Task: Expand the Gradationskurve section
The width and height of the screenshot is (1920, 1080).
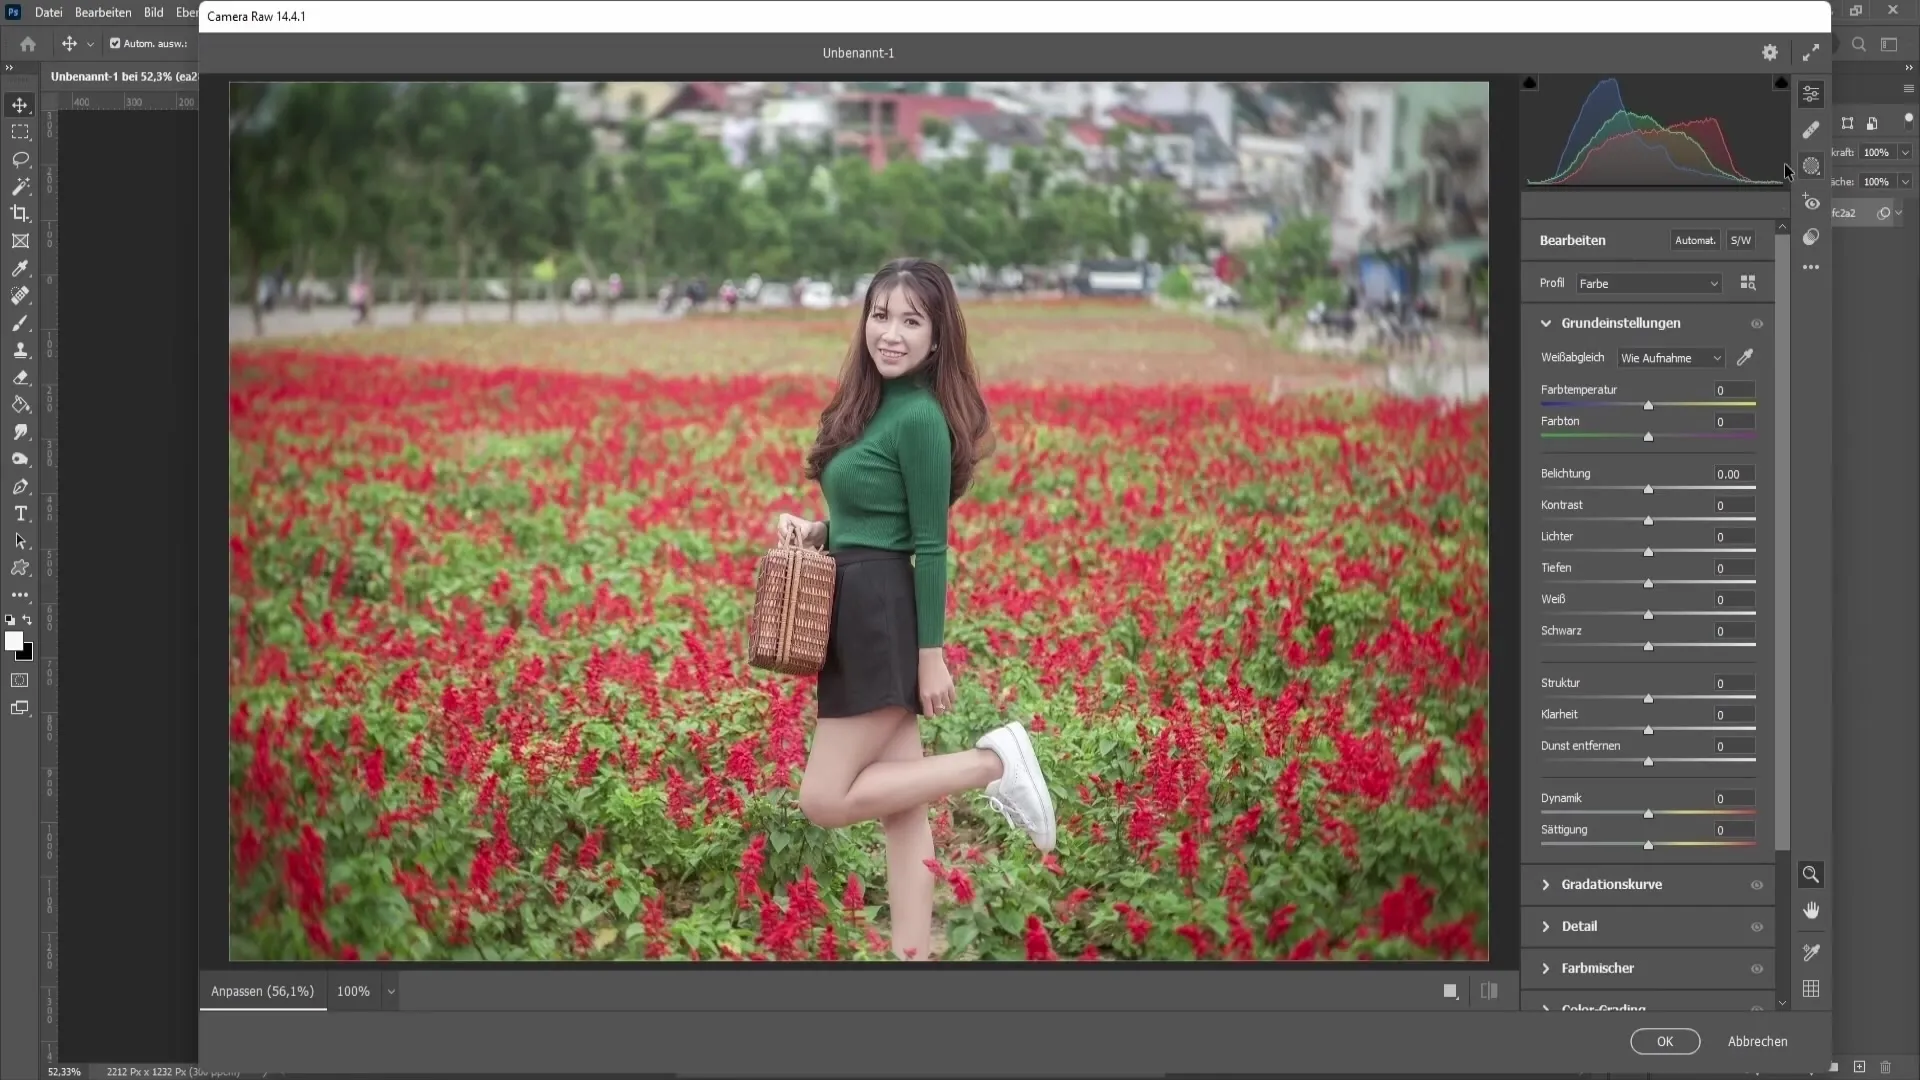Action: click(1546, 885)
